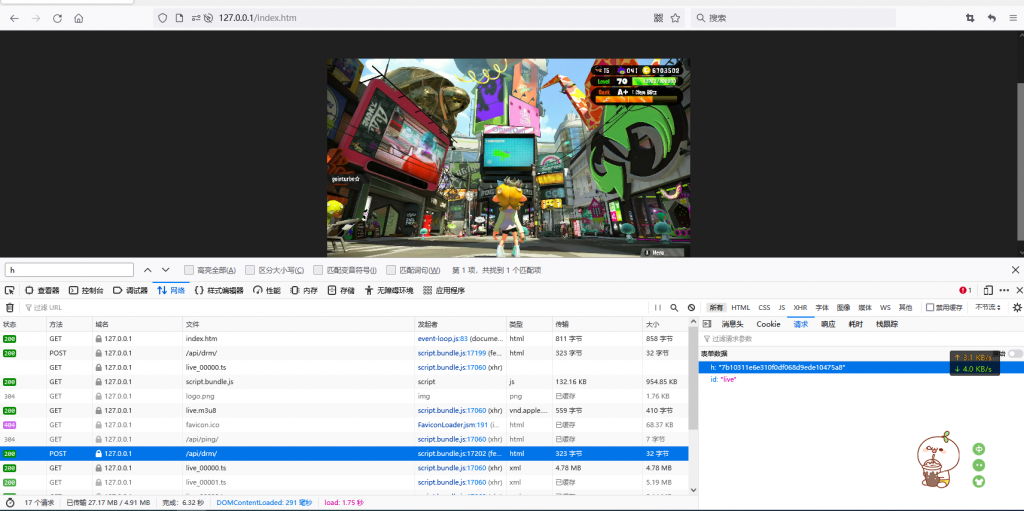Close the find bar
The image size is (1024, 511).
tap(1015, 270)
